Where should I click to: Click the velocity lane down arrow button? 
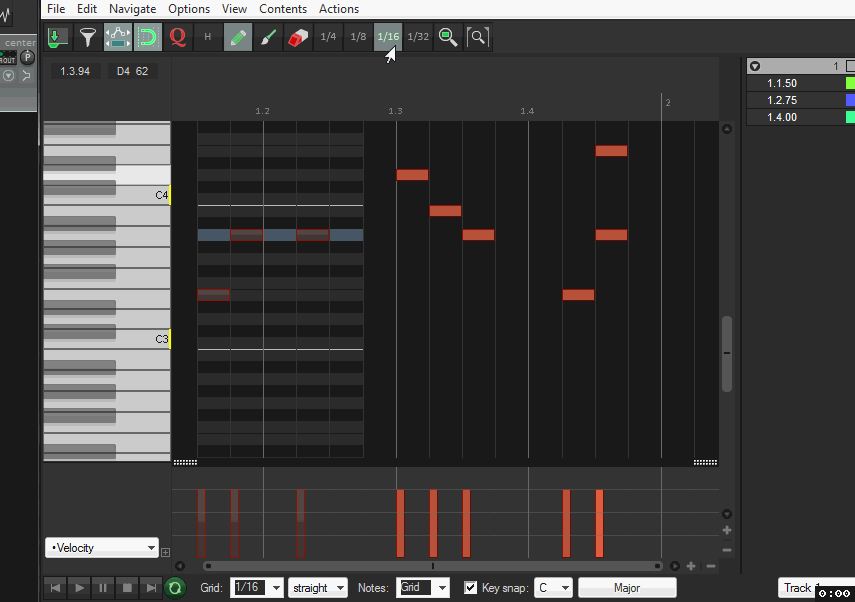727,514
